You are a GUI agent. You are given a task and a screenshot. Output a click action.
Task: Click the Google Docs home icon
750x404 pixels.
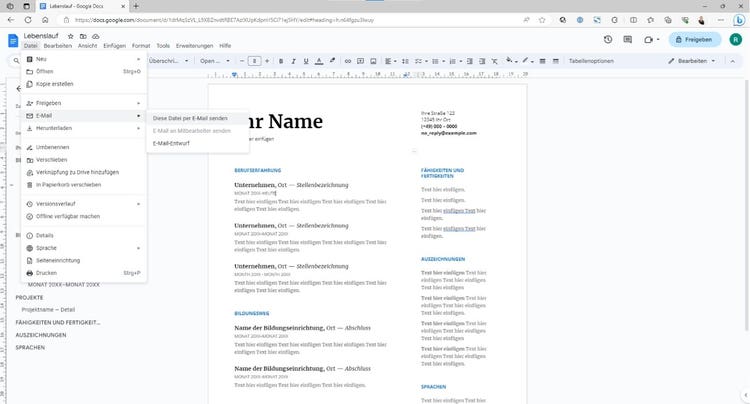[13, 41]
